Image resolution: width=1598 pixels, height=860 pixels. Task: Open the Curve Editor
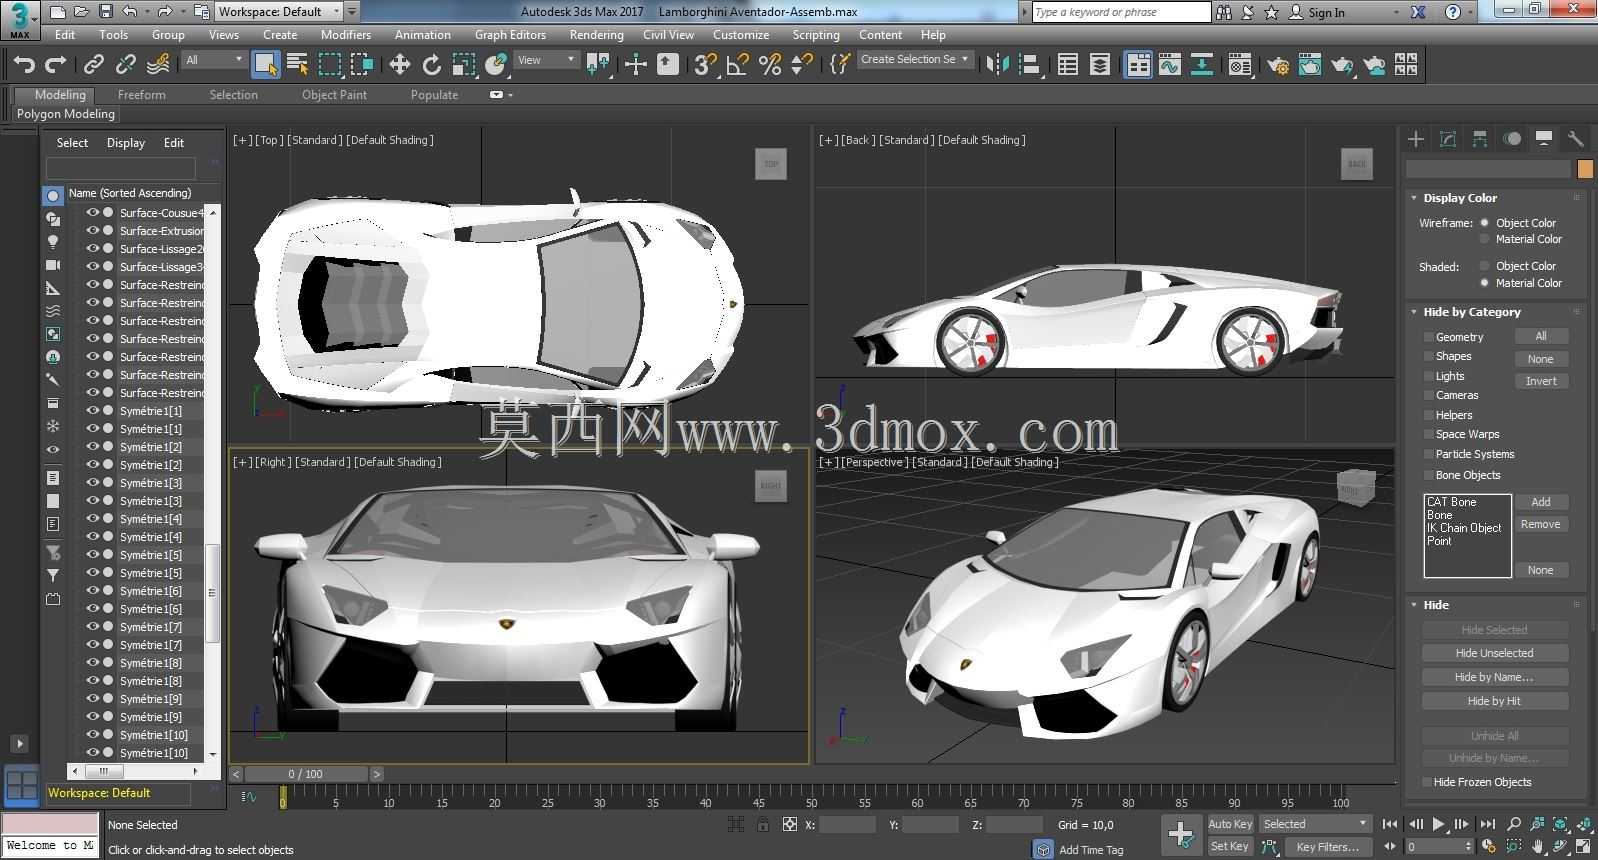point(1170,65)
